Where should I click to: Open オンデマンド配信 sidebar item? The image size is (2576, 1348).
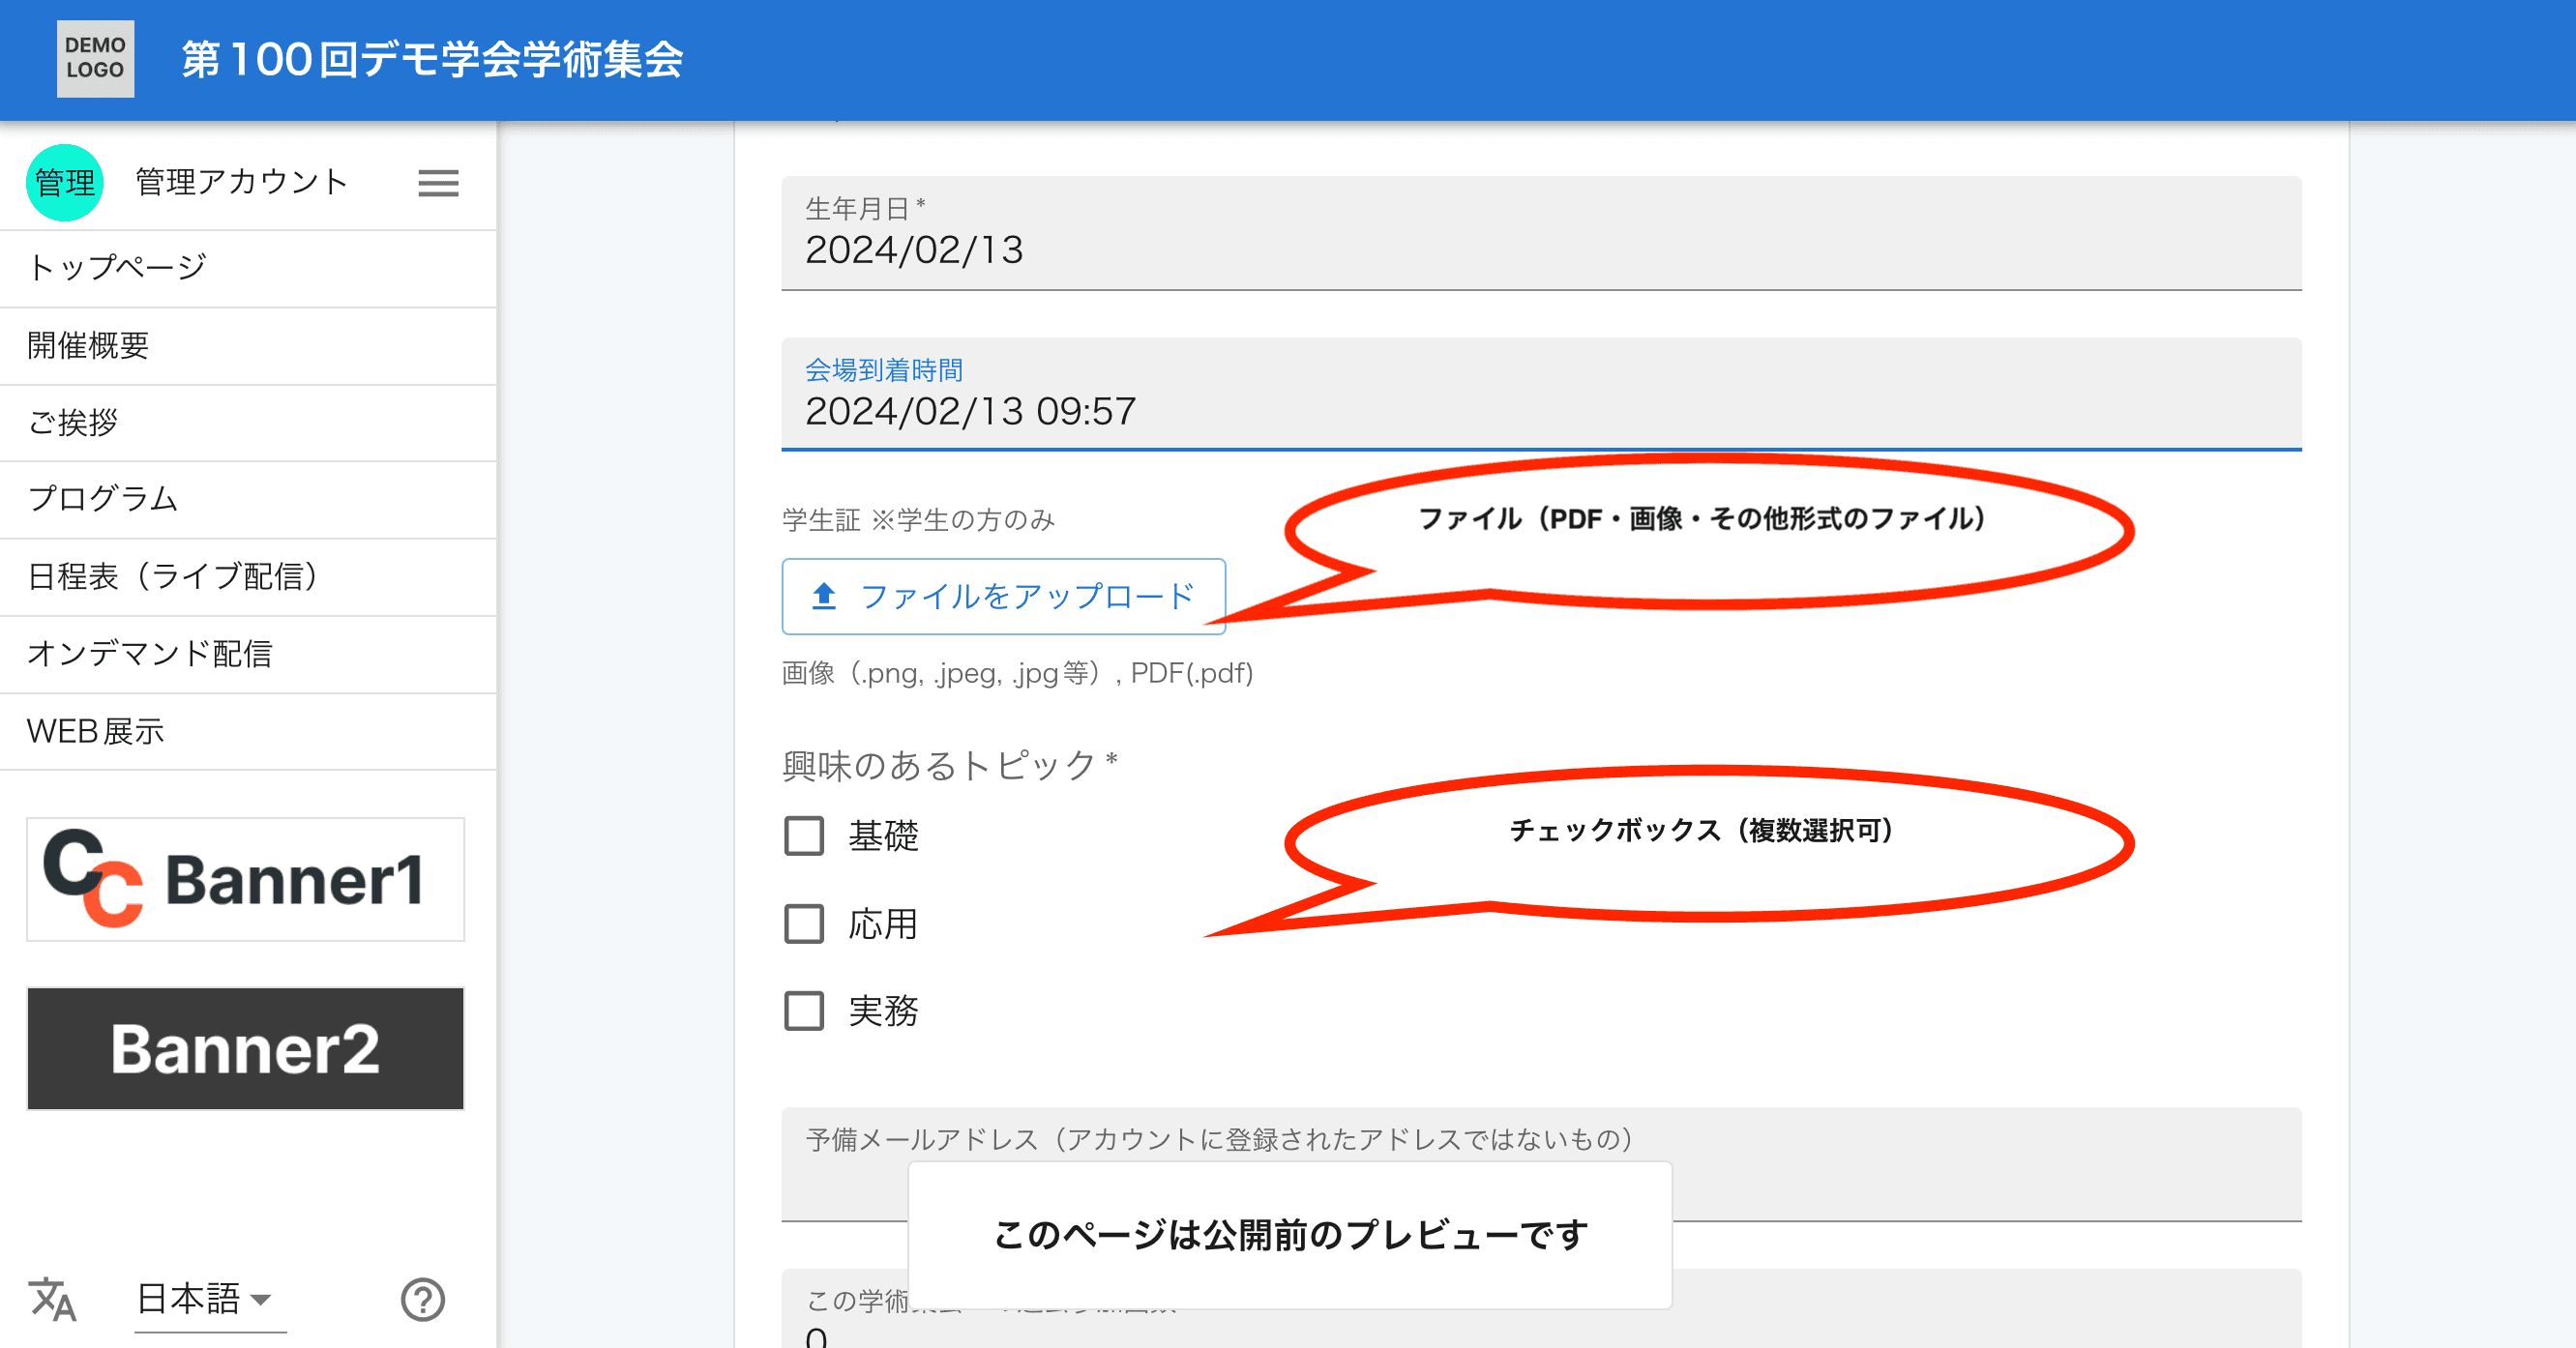coord(248,654)
